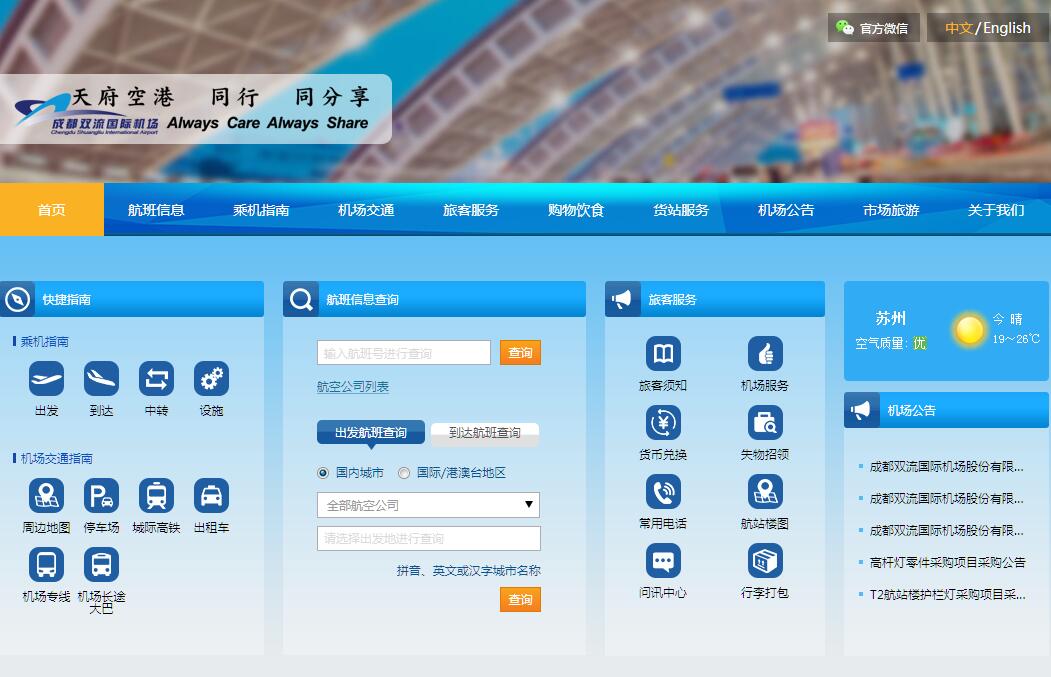Click 查询 button next to flight number field

(520, 353)
